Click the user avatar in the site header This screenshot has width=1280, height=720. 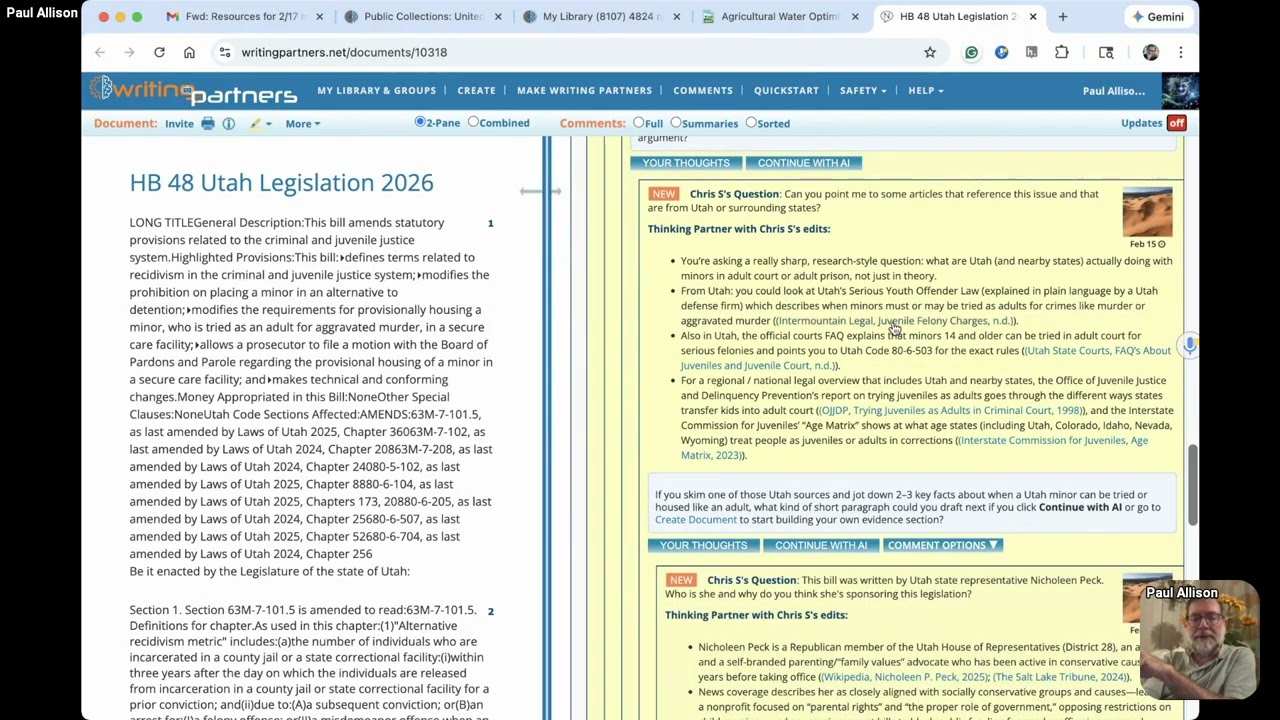coord(1180,91)
